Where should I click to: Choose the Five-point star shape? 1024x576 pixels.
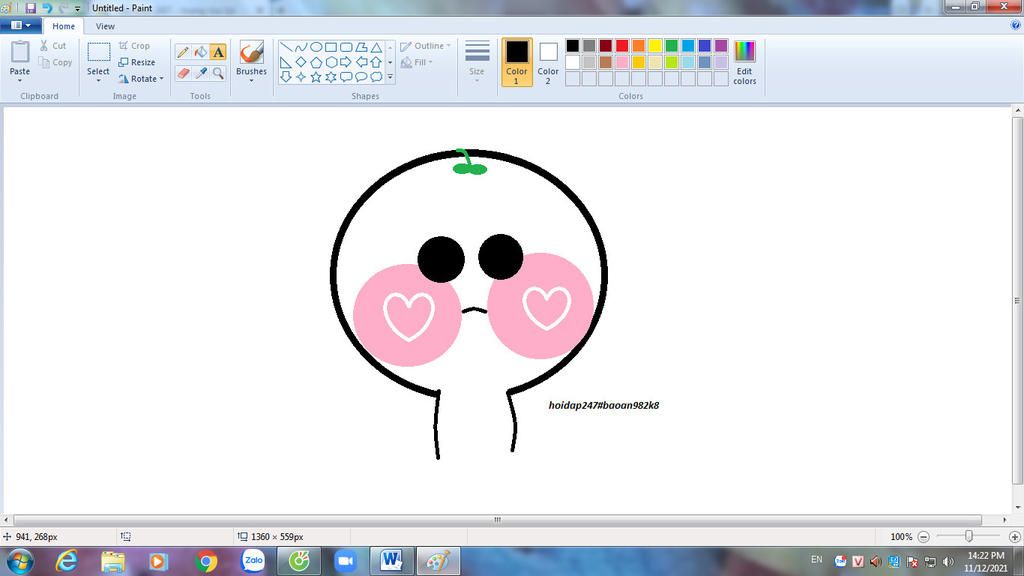coord(316,77)
